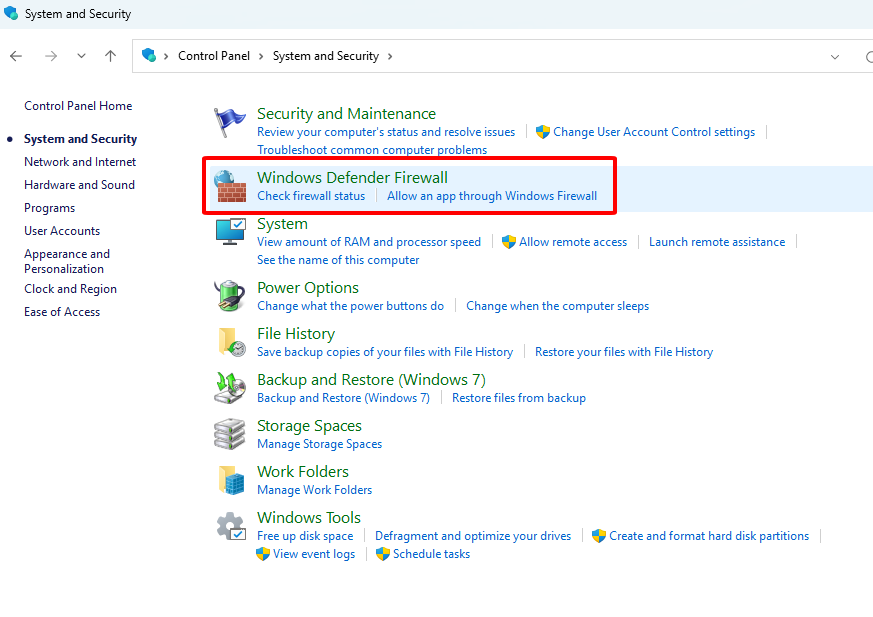This screenshot has height=617, width=873.
Task: Open recent locations dropdown arrow
Action: [81, 56]
